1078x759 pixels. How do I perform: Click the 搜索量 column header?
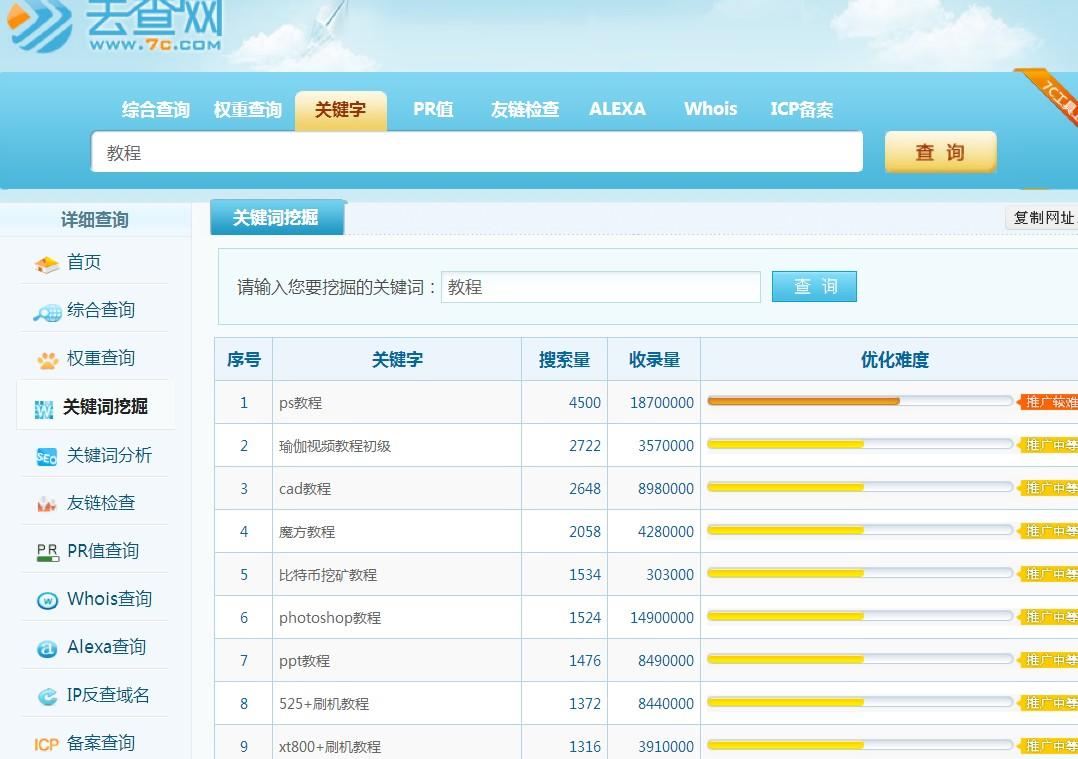(x=564, y=360)
